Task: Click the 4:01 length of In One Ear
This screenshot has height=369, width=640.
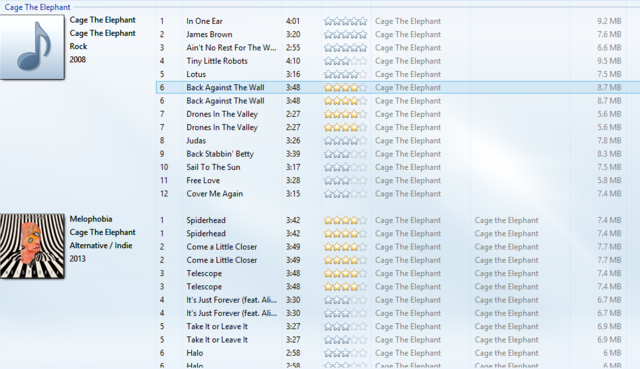Action: coord(293,21)
